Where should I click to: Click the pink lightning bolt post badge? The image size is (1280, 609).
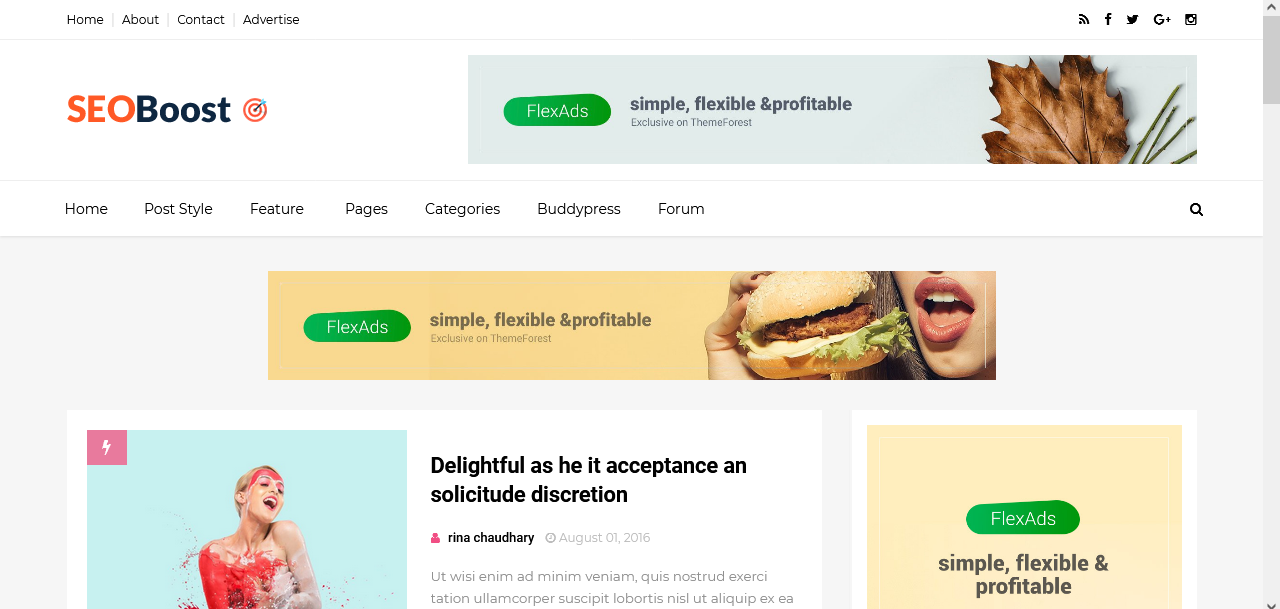click(x=107, y=447)
